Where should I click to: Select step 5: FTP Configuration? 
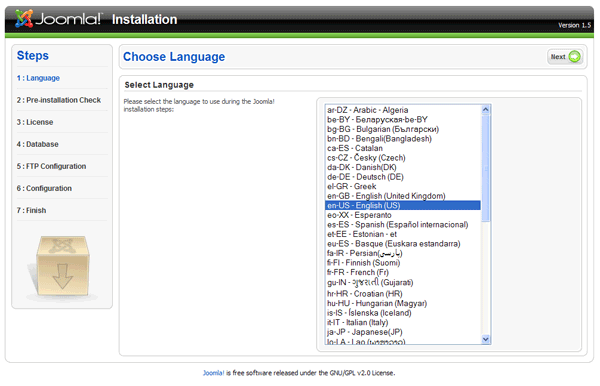tap(51, 166)
